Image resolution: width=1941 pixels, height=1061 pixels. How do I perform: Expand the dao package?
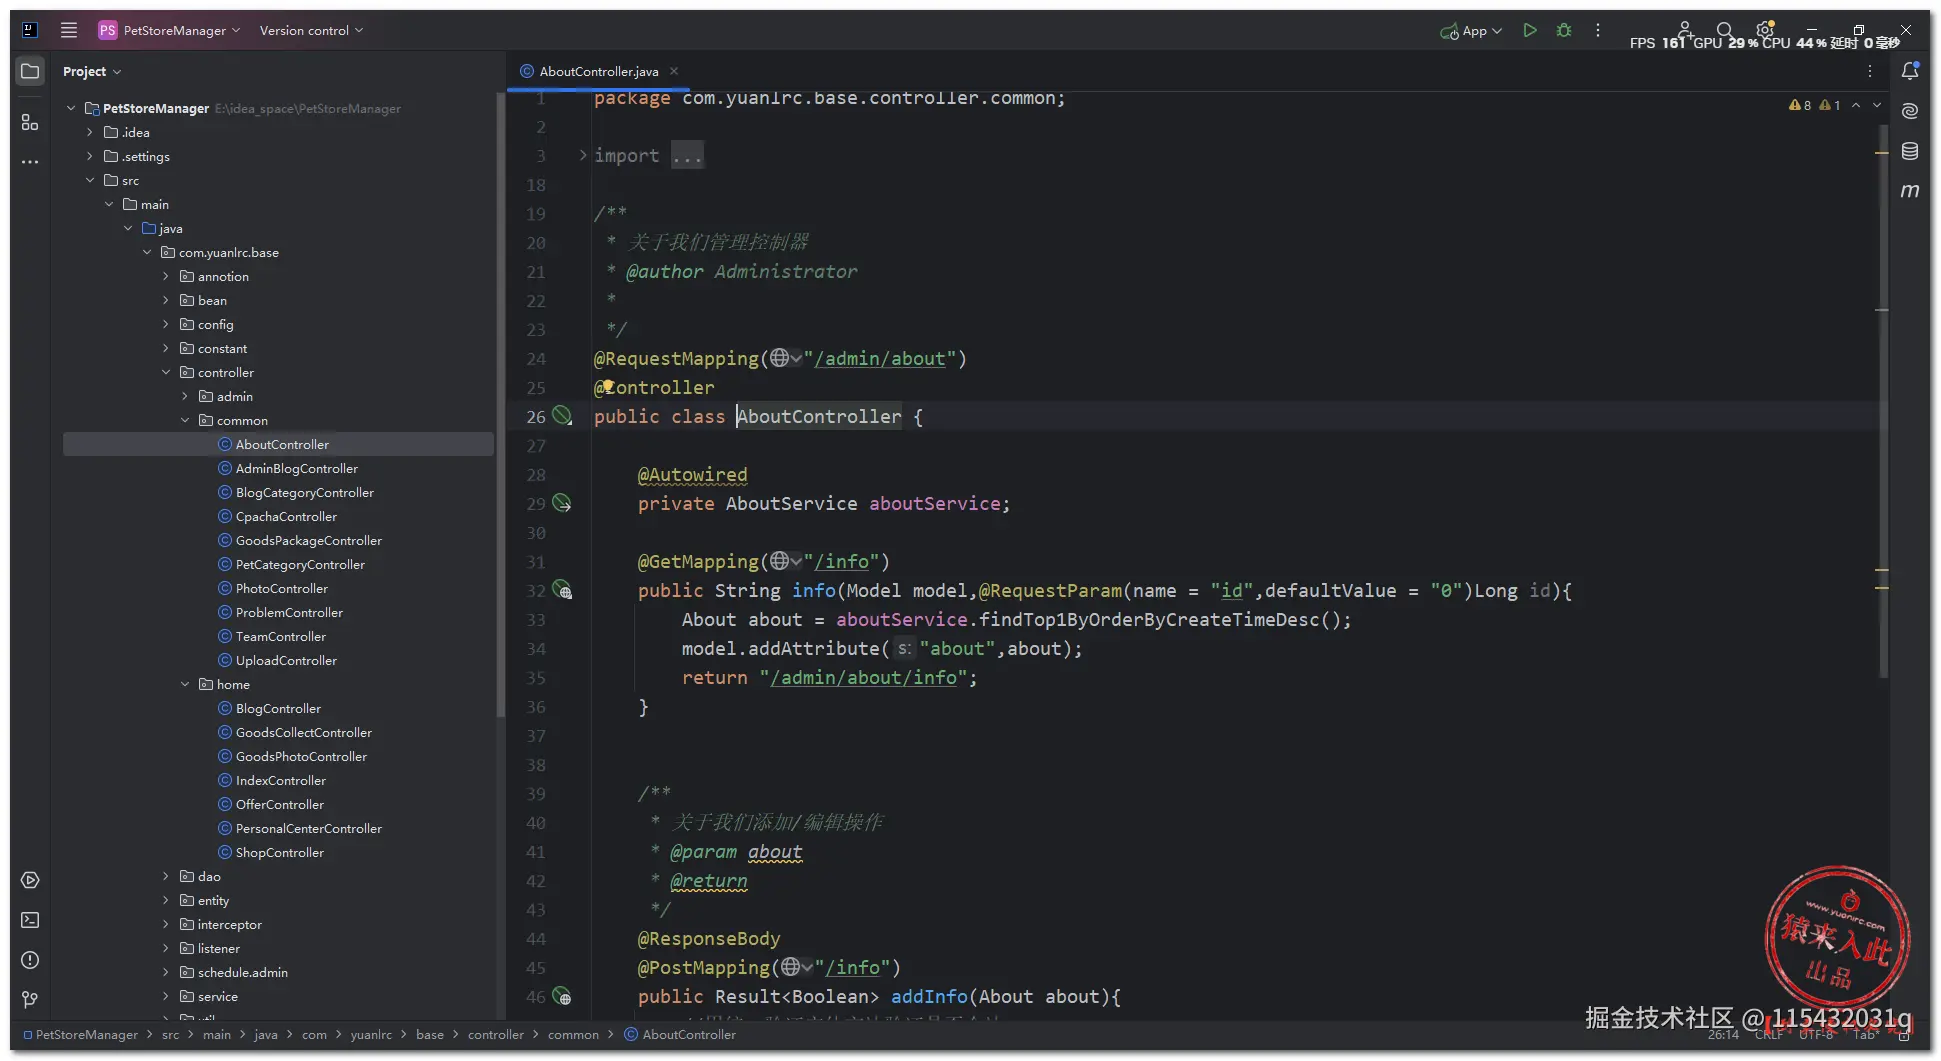tap(166, 876)
